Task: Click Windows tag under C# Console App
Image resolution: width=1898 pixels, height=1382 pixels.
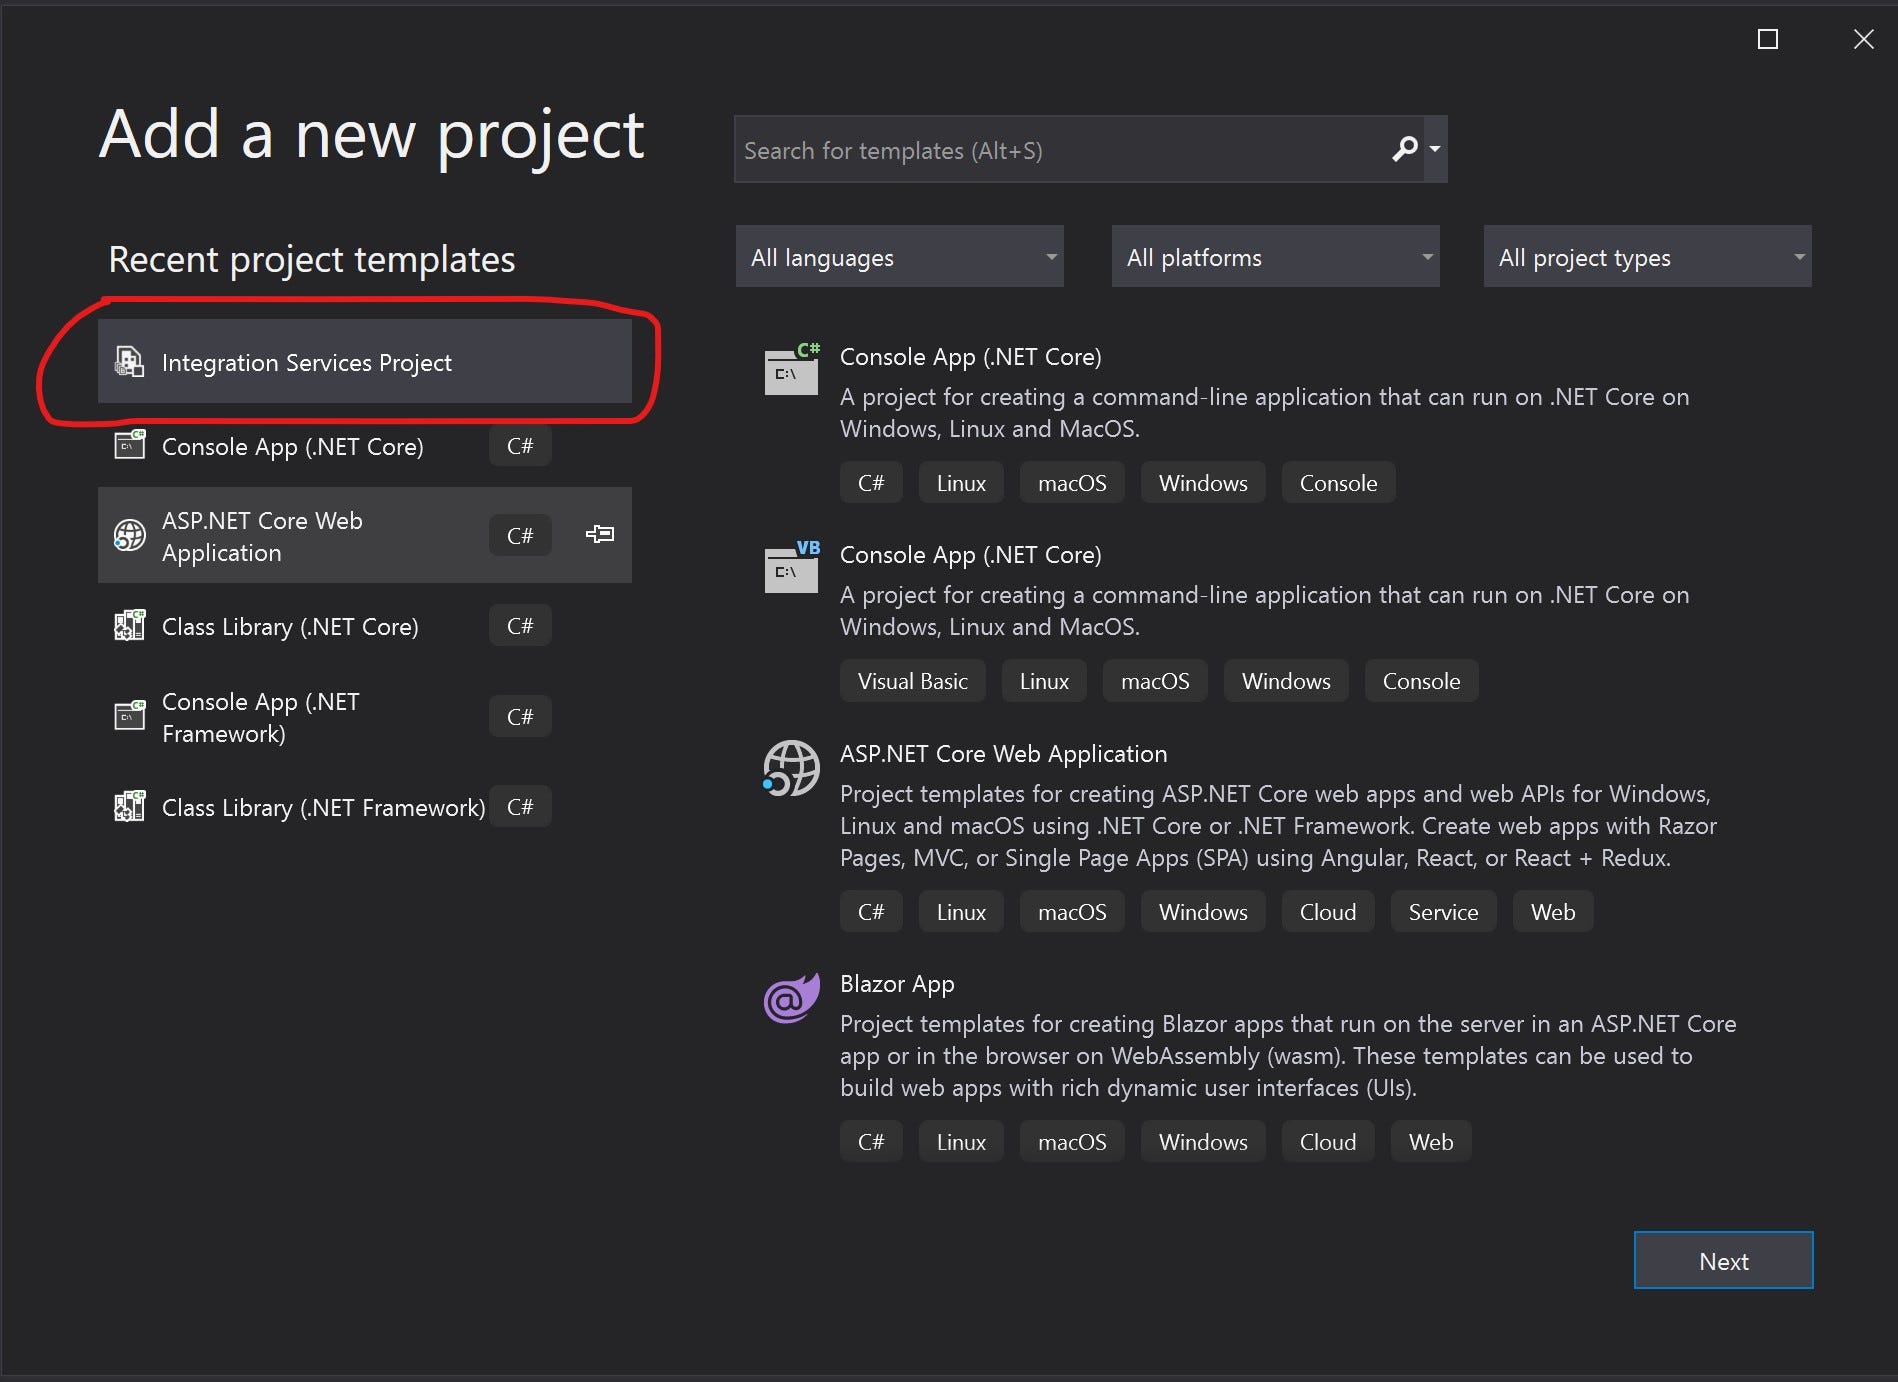Action: [1203, 483]
